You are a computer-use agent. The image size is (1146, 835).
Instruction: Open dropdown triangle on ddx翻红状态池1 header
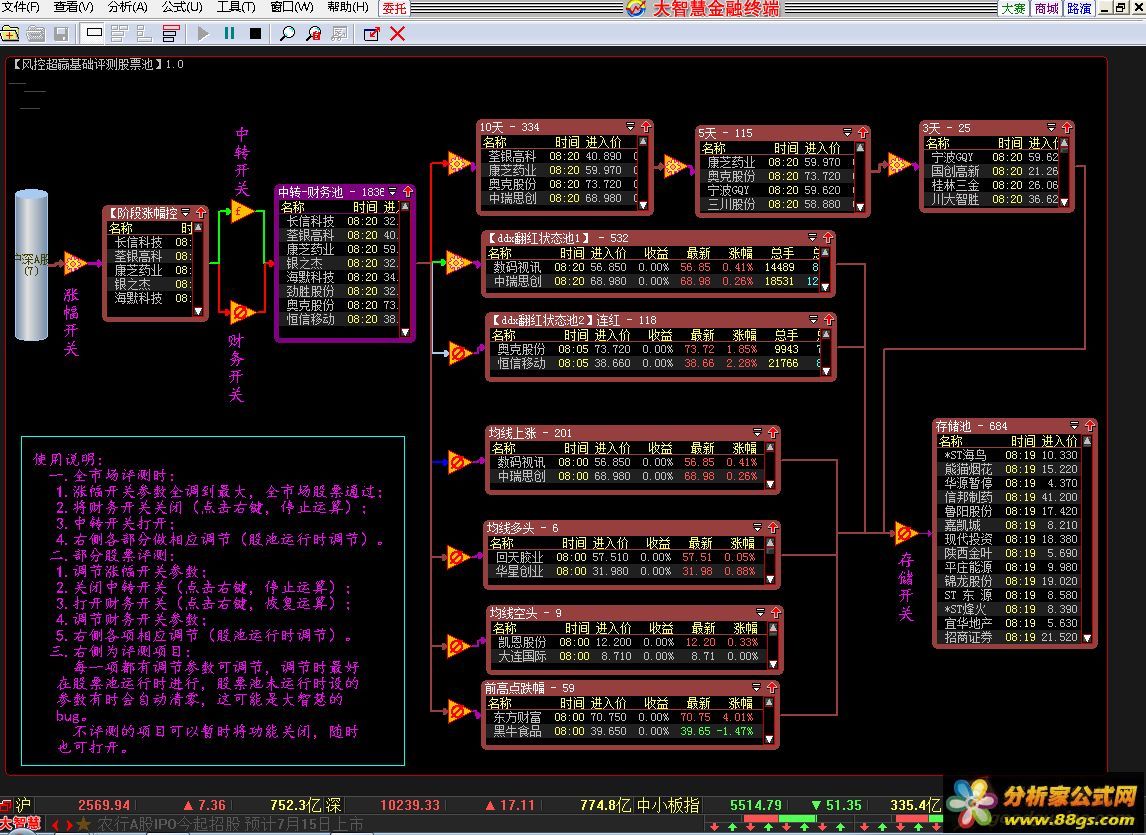click(x=812, y=237)
